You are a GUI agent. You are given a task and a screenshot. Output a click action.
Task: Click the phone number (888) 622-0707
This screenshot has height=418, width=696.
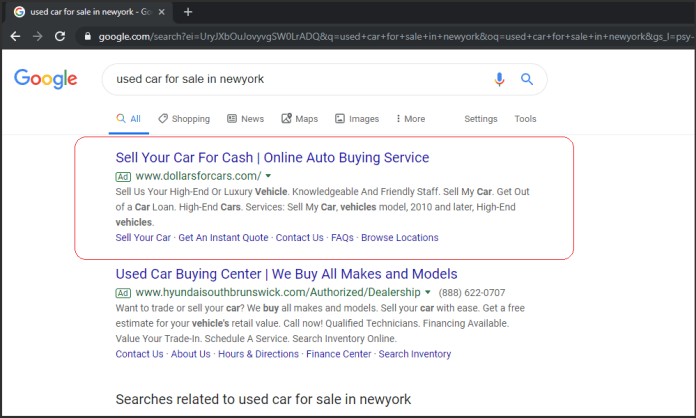click(x=472, y=293)
